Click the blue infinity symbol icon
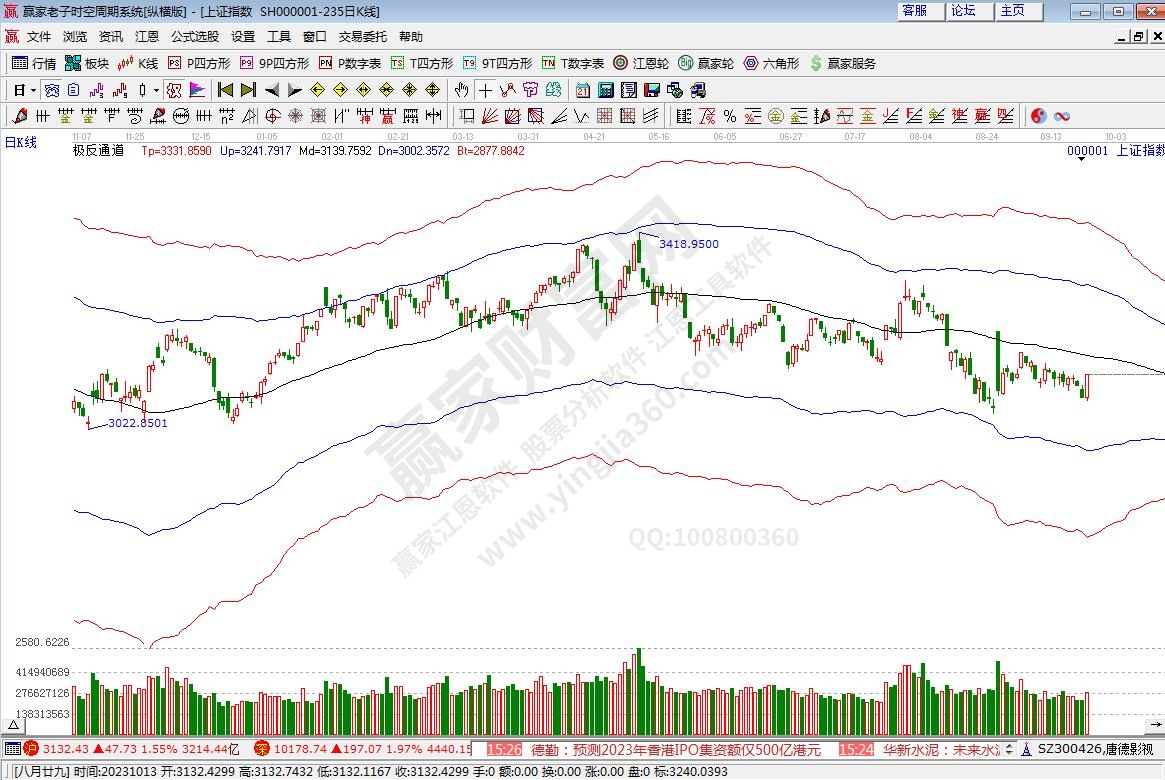This screenshot has height=780, width=1165. coord(1062,115)
